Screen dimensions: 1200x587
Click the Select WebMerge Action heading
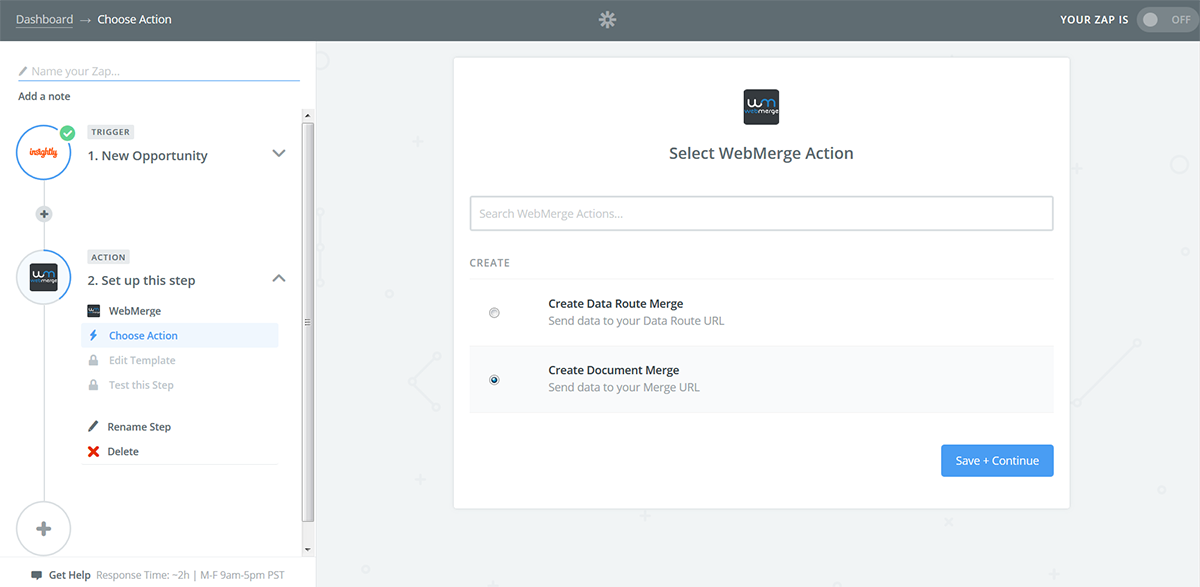click(x=761, y=154)
